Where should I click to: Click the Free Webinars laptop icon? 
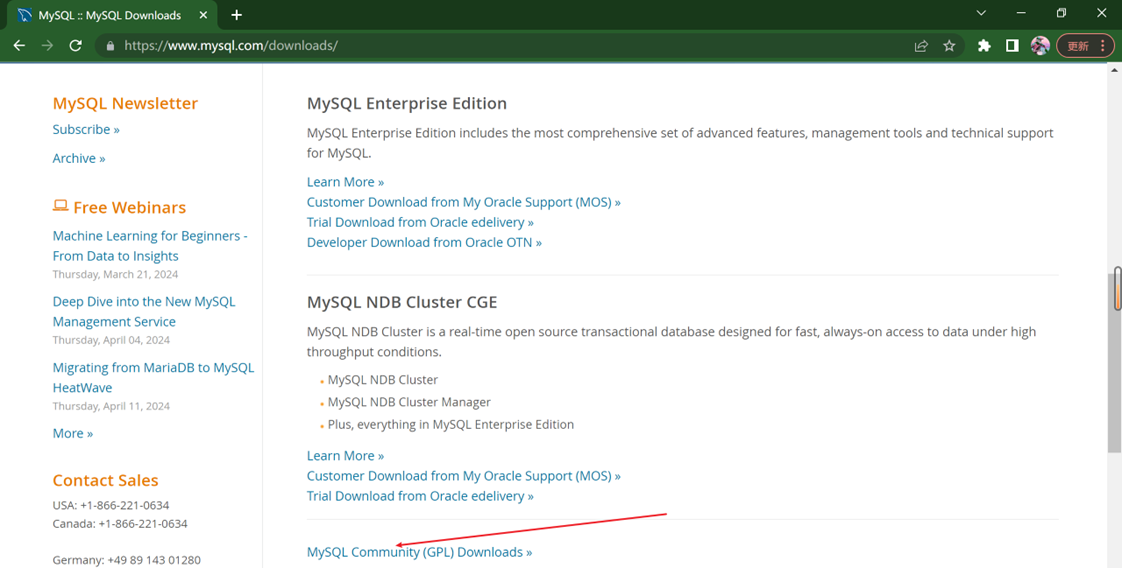(60, 206)
